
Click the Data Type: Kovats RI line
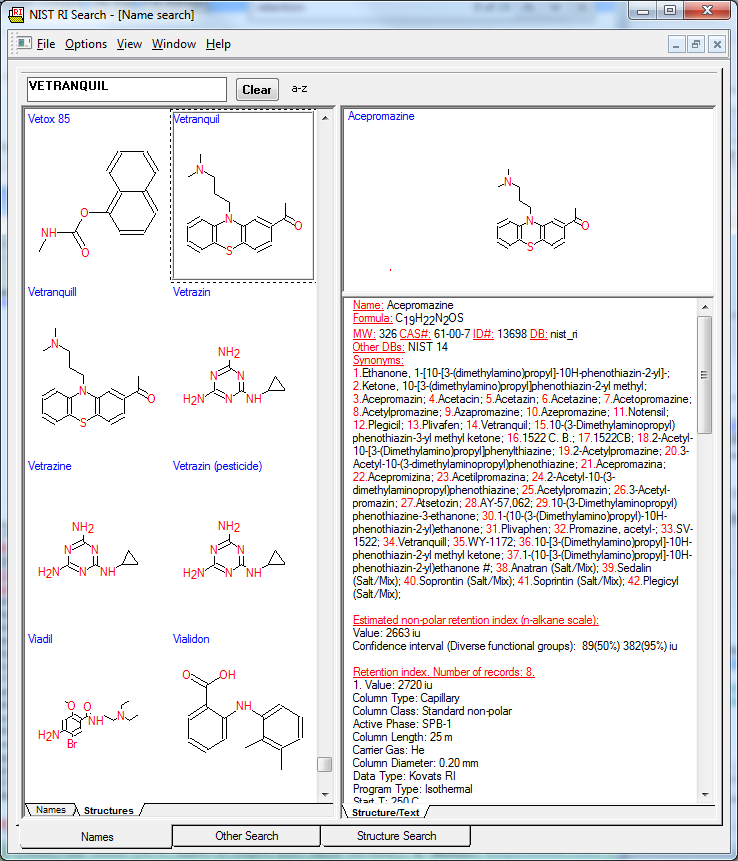404,776
